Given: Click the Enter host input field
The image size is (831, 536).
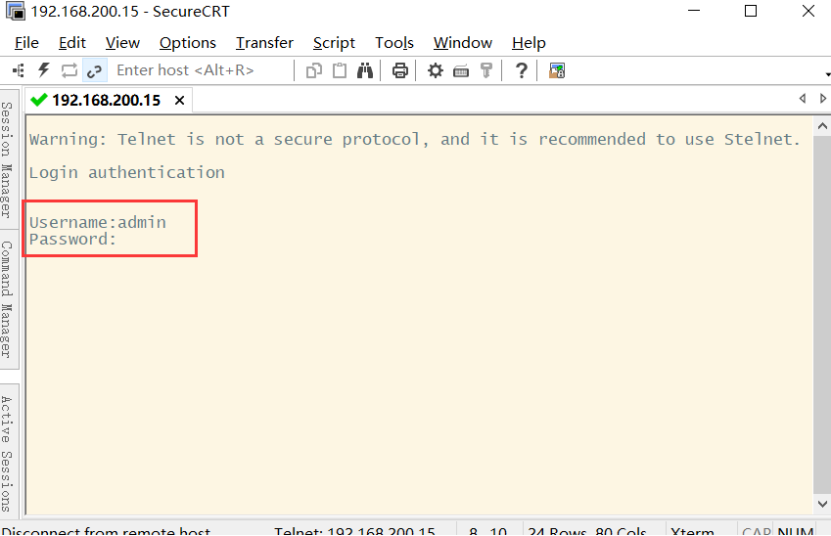Looking at the screenshot, I should point(201,70).
